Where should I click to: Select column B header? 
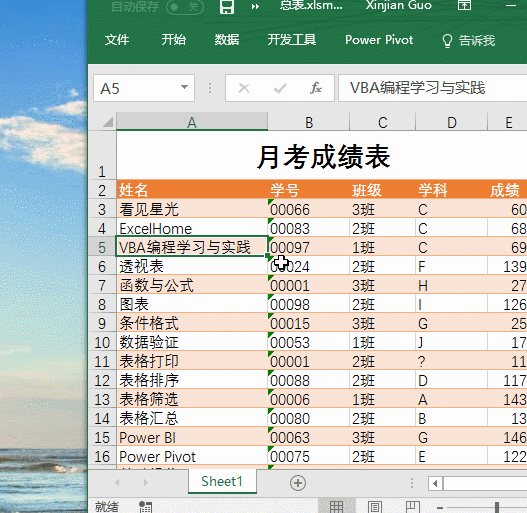point(309,122)
